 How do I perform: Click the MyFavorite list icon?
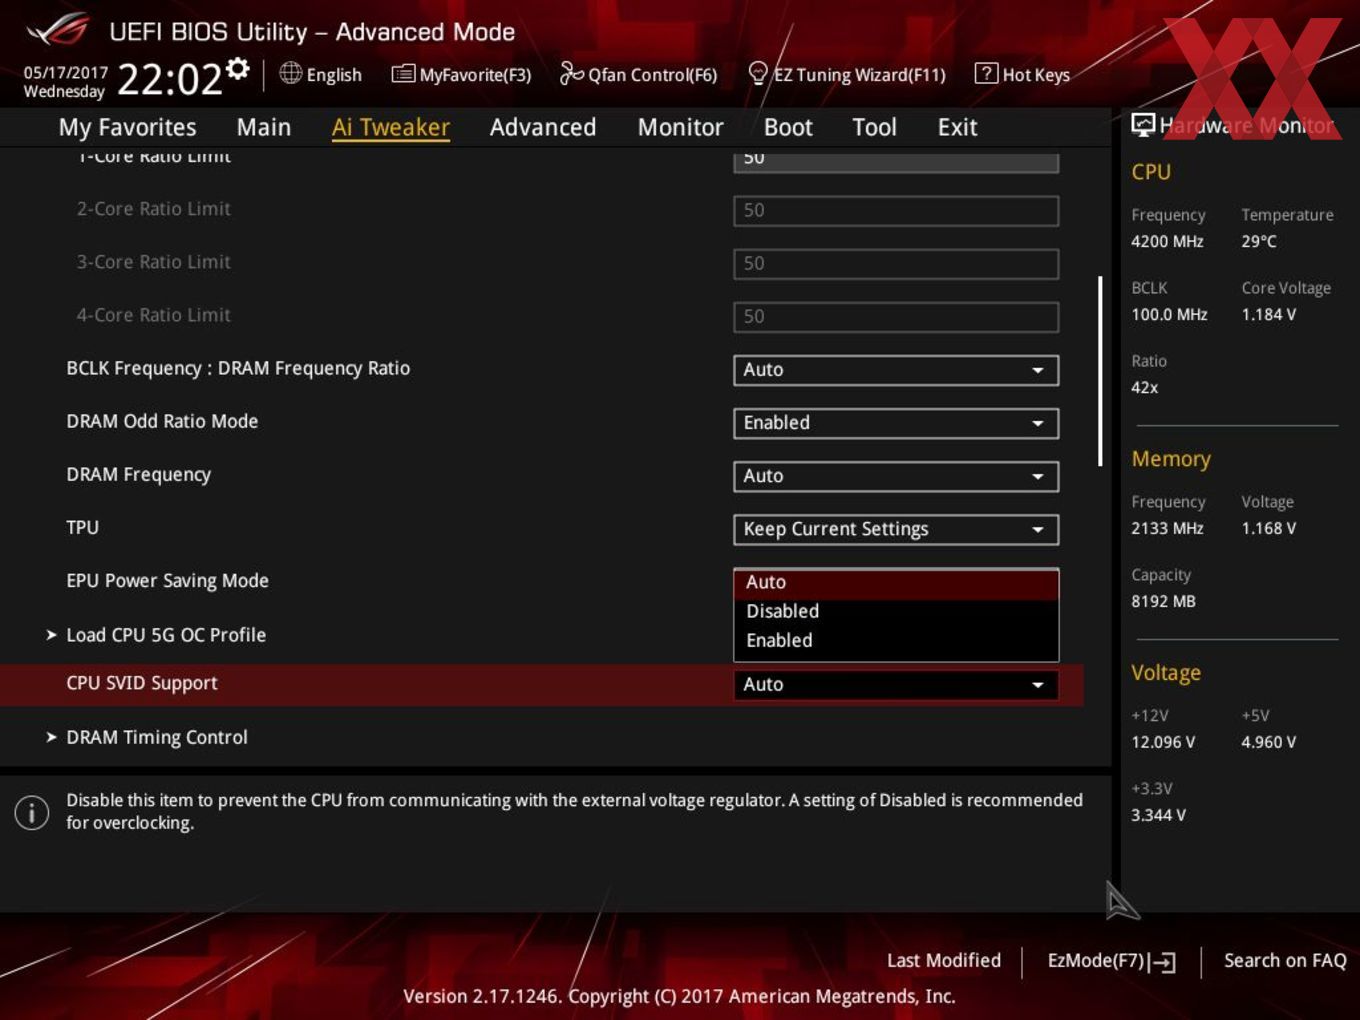[x=403, y=74]
